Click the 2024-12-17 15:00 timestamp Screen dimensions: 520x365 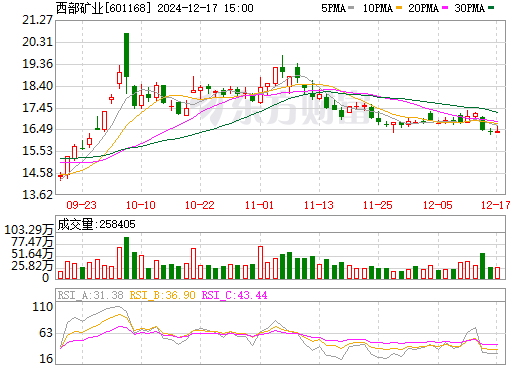pyautogui.click(x=205, y=8)
